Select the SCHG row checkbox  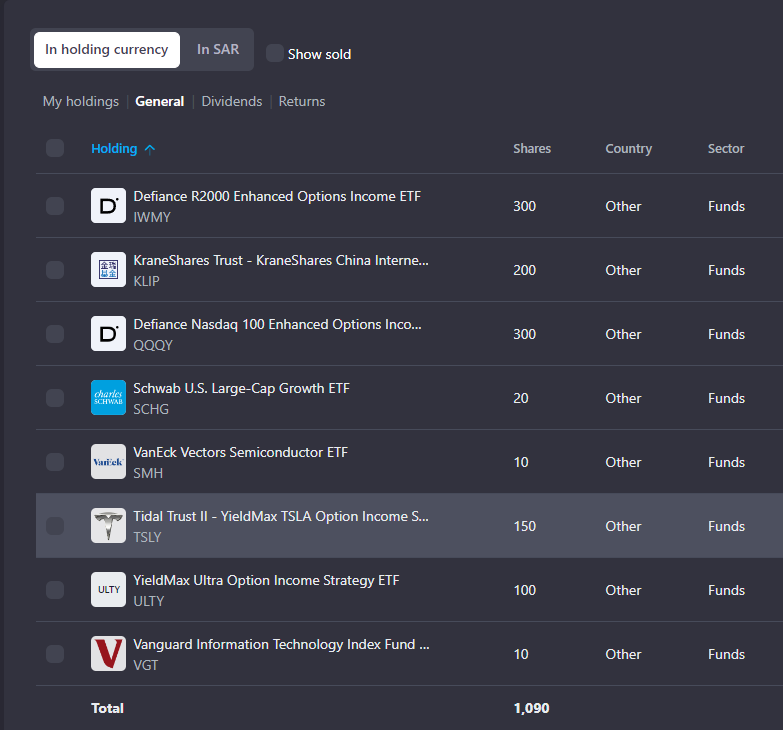pyautogui.click(x=55, y=397)
